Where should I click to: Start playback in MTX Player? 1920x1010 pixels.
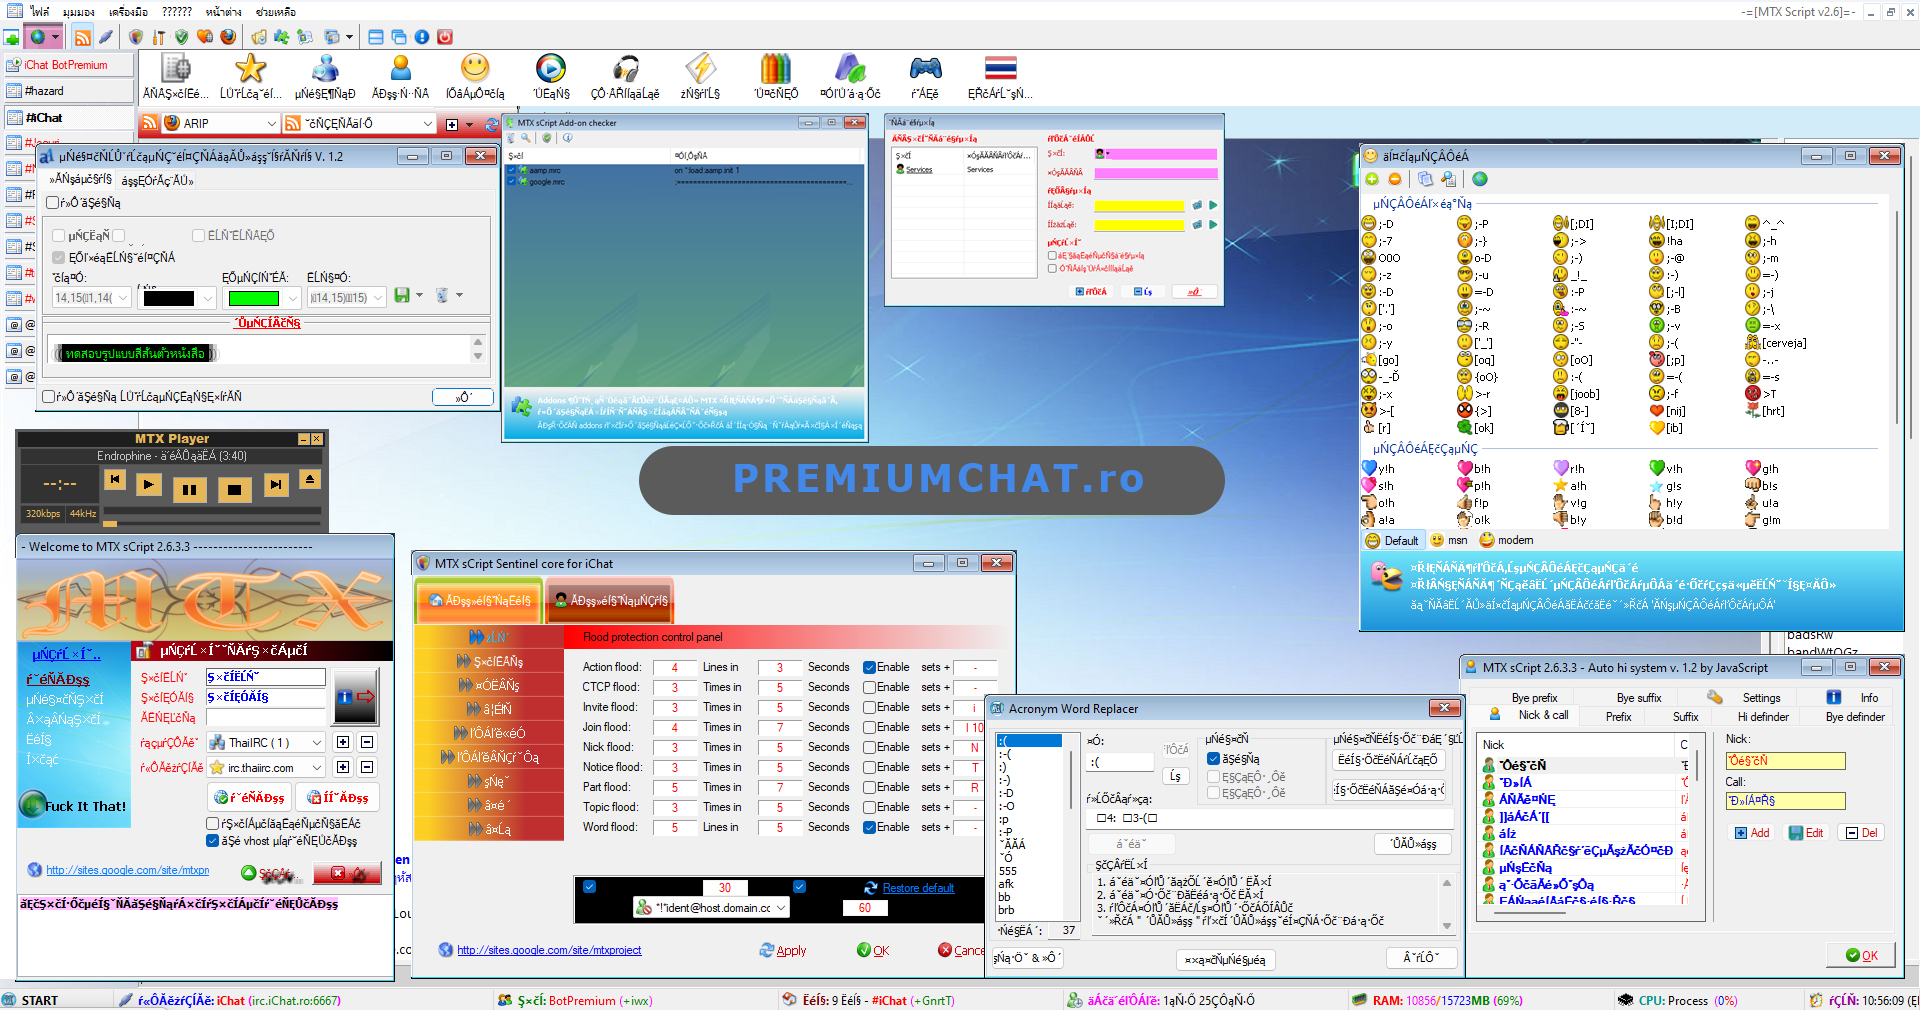click(x=149, y=485)
